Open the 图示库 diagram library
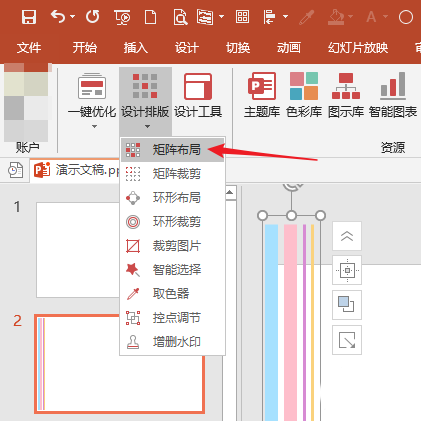This screenshot has height=421, width=421. (x=346, y=96)
